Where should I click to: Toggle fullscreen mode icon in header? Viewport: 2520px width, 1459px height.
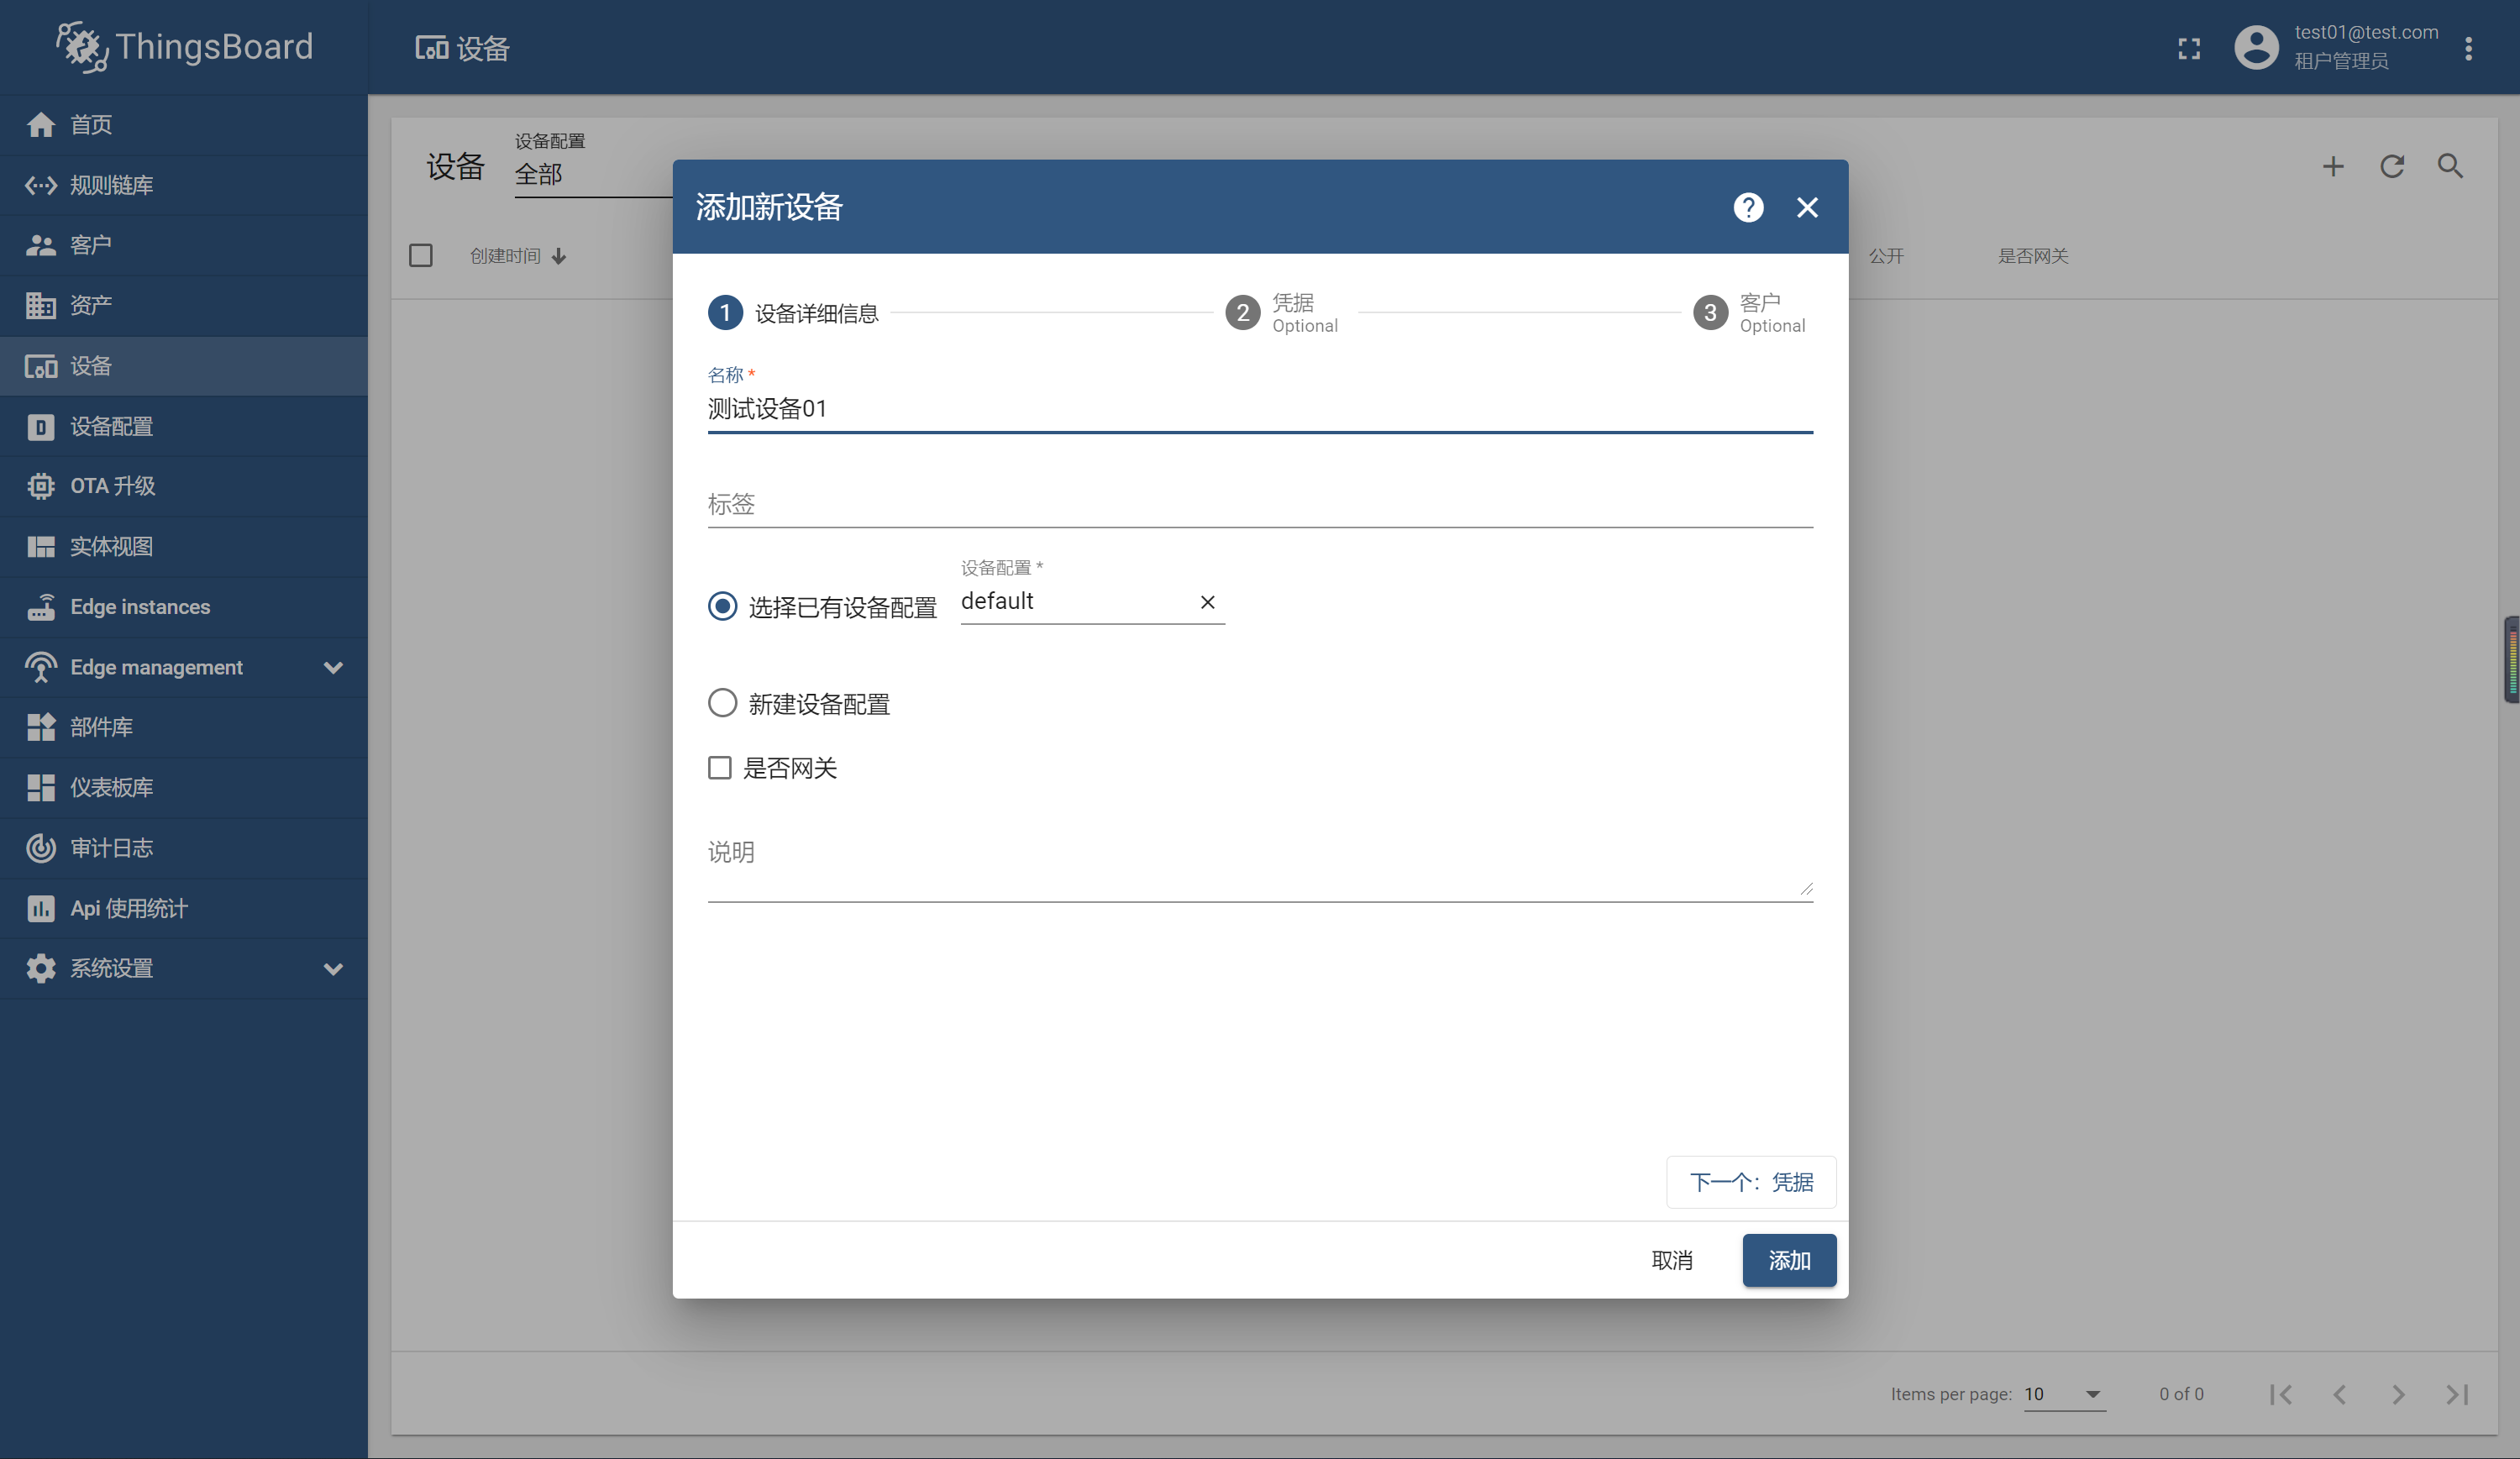click(2188, 48)
